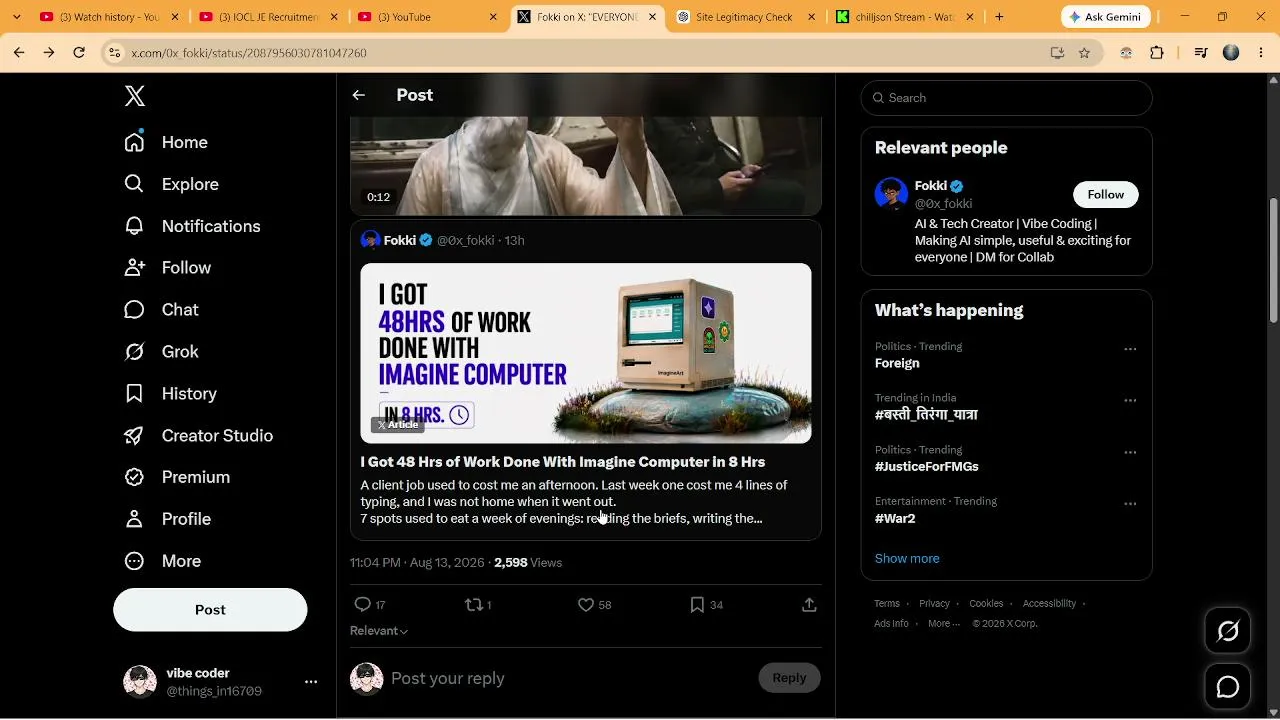Open options for the #War2 trend
1280x720 pixels.
(x=1130, y=504)
